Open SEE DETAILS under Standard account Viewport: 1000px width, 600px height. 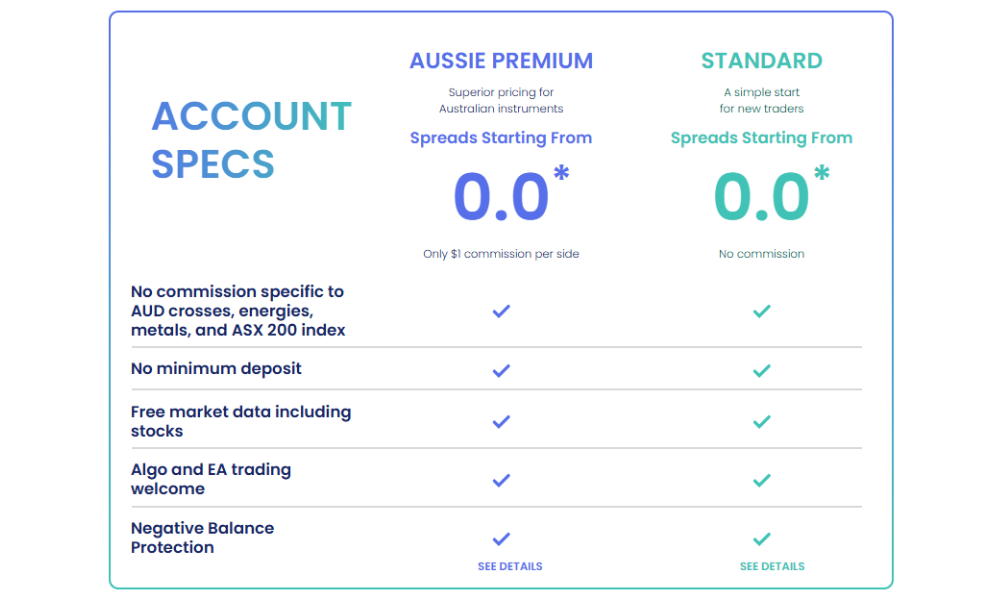click(x=772, y=566)
